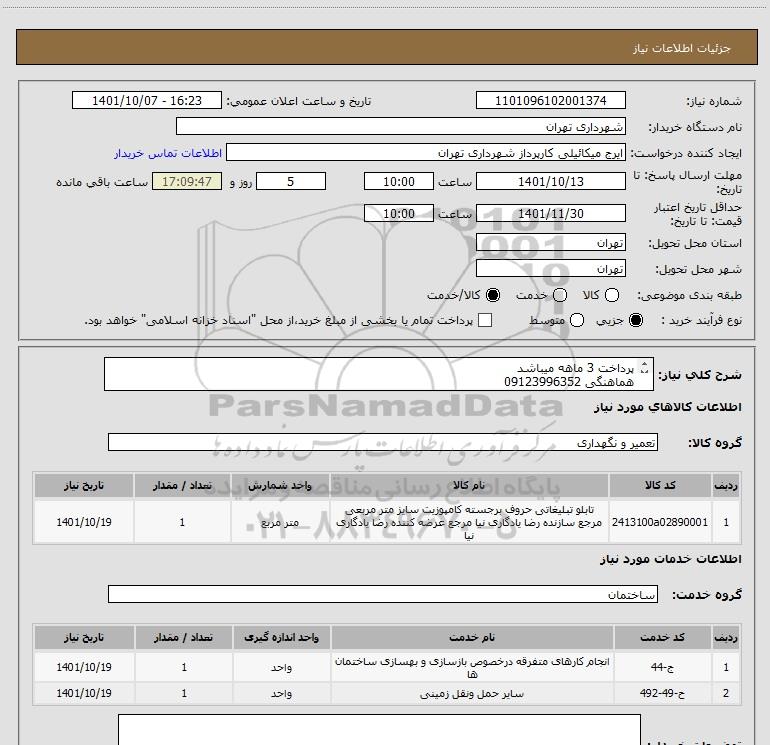Image resolution: width=770 pixels, height=745 pixels.
Task: Click the remaining time countdown 17:09:47
Action: (x=187, y=181)
